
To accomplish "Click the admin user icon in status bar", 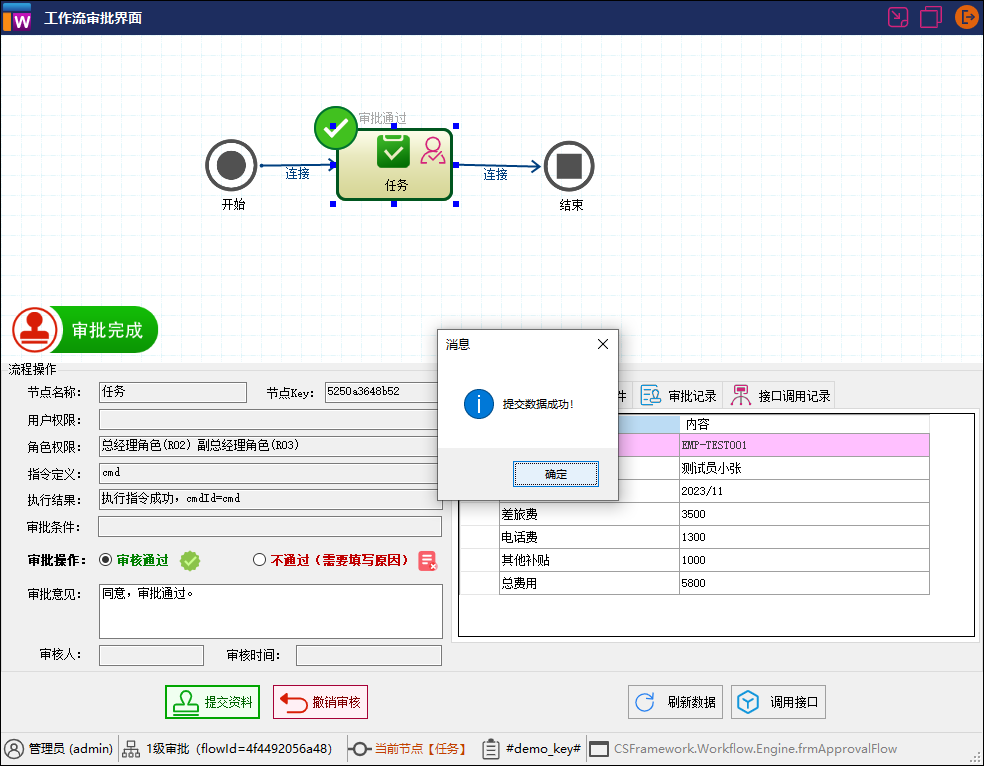I will click(14, 748).
